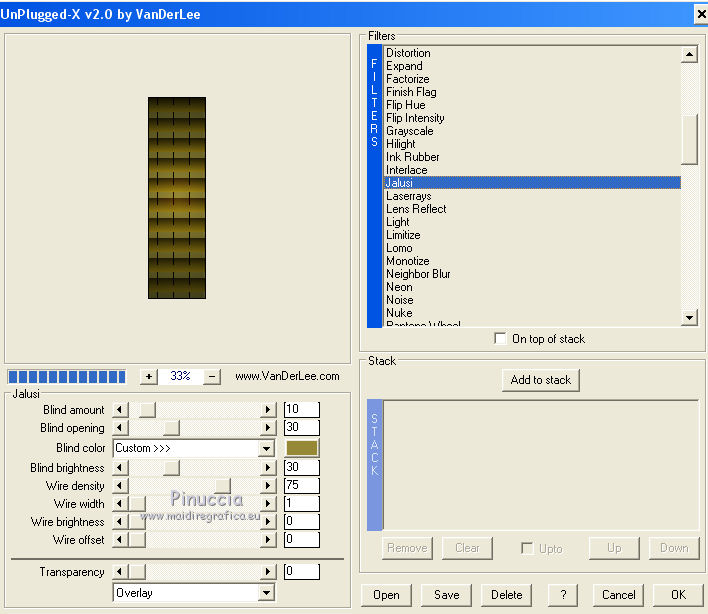Close the UnPlugged-X dialog window
This screenshot has width=708, height=614.
pos(701,14)
